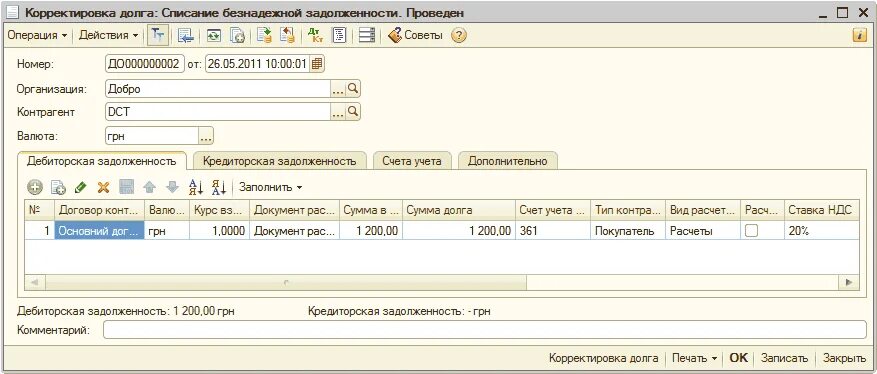Click the Дт/Кт postings result icon
Image resolution: width=877 pixels, height=374 pixels.
pos(315,35)
